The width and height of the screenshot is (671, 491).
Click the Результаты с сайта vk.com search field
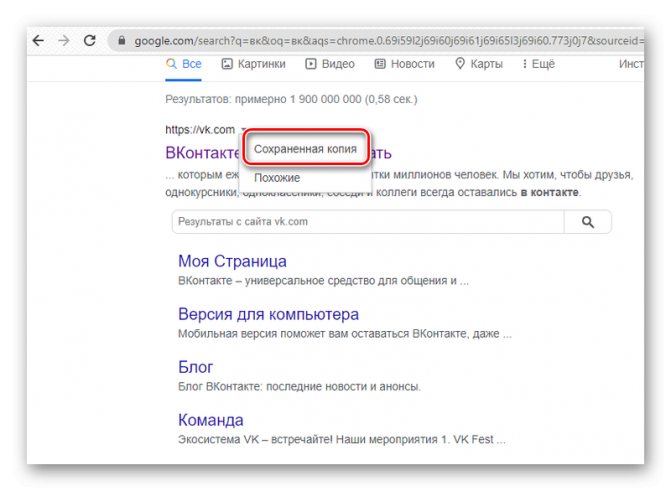point(368,222)
